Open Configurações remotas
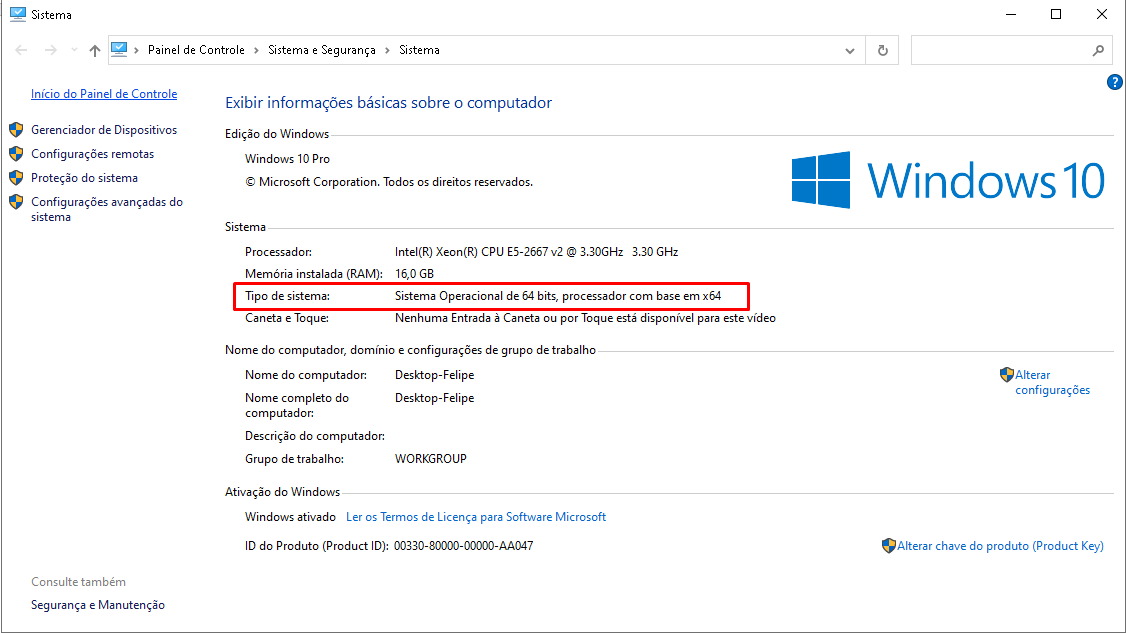 pos(93,154)
